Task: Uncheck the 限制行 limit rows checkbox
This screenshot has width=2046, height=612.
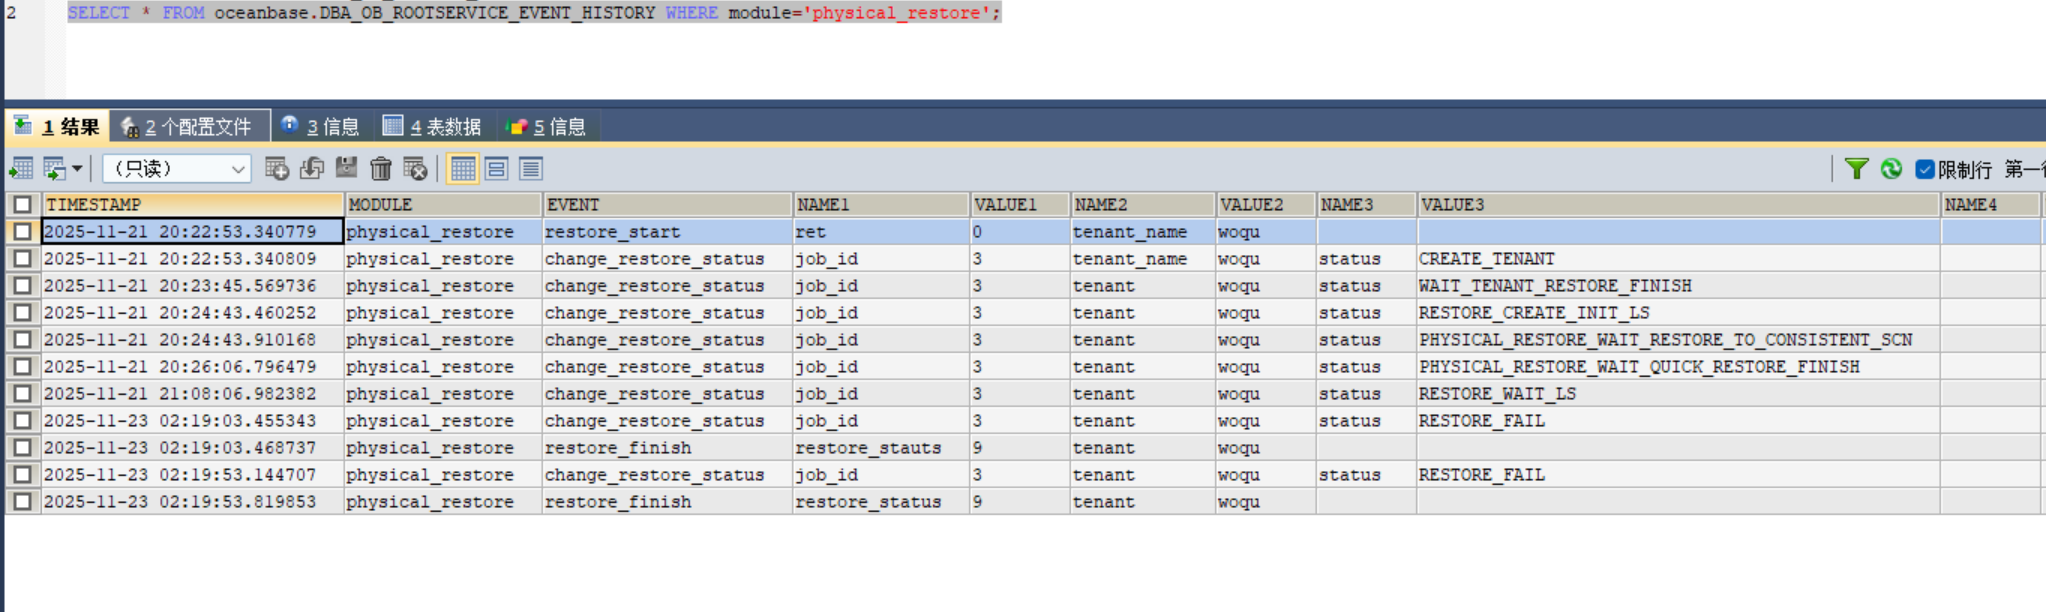Action: 1925,169
